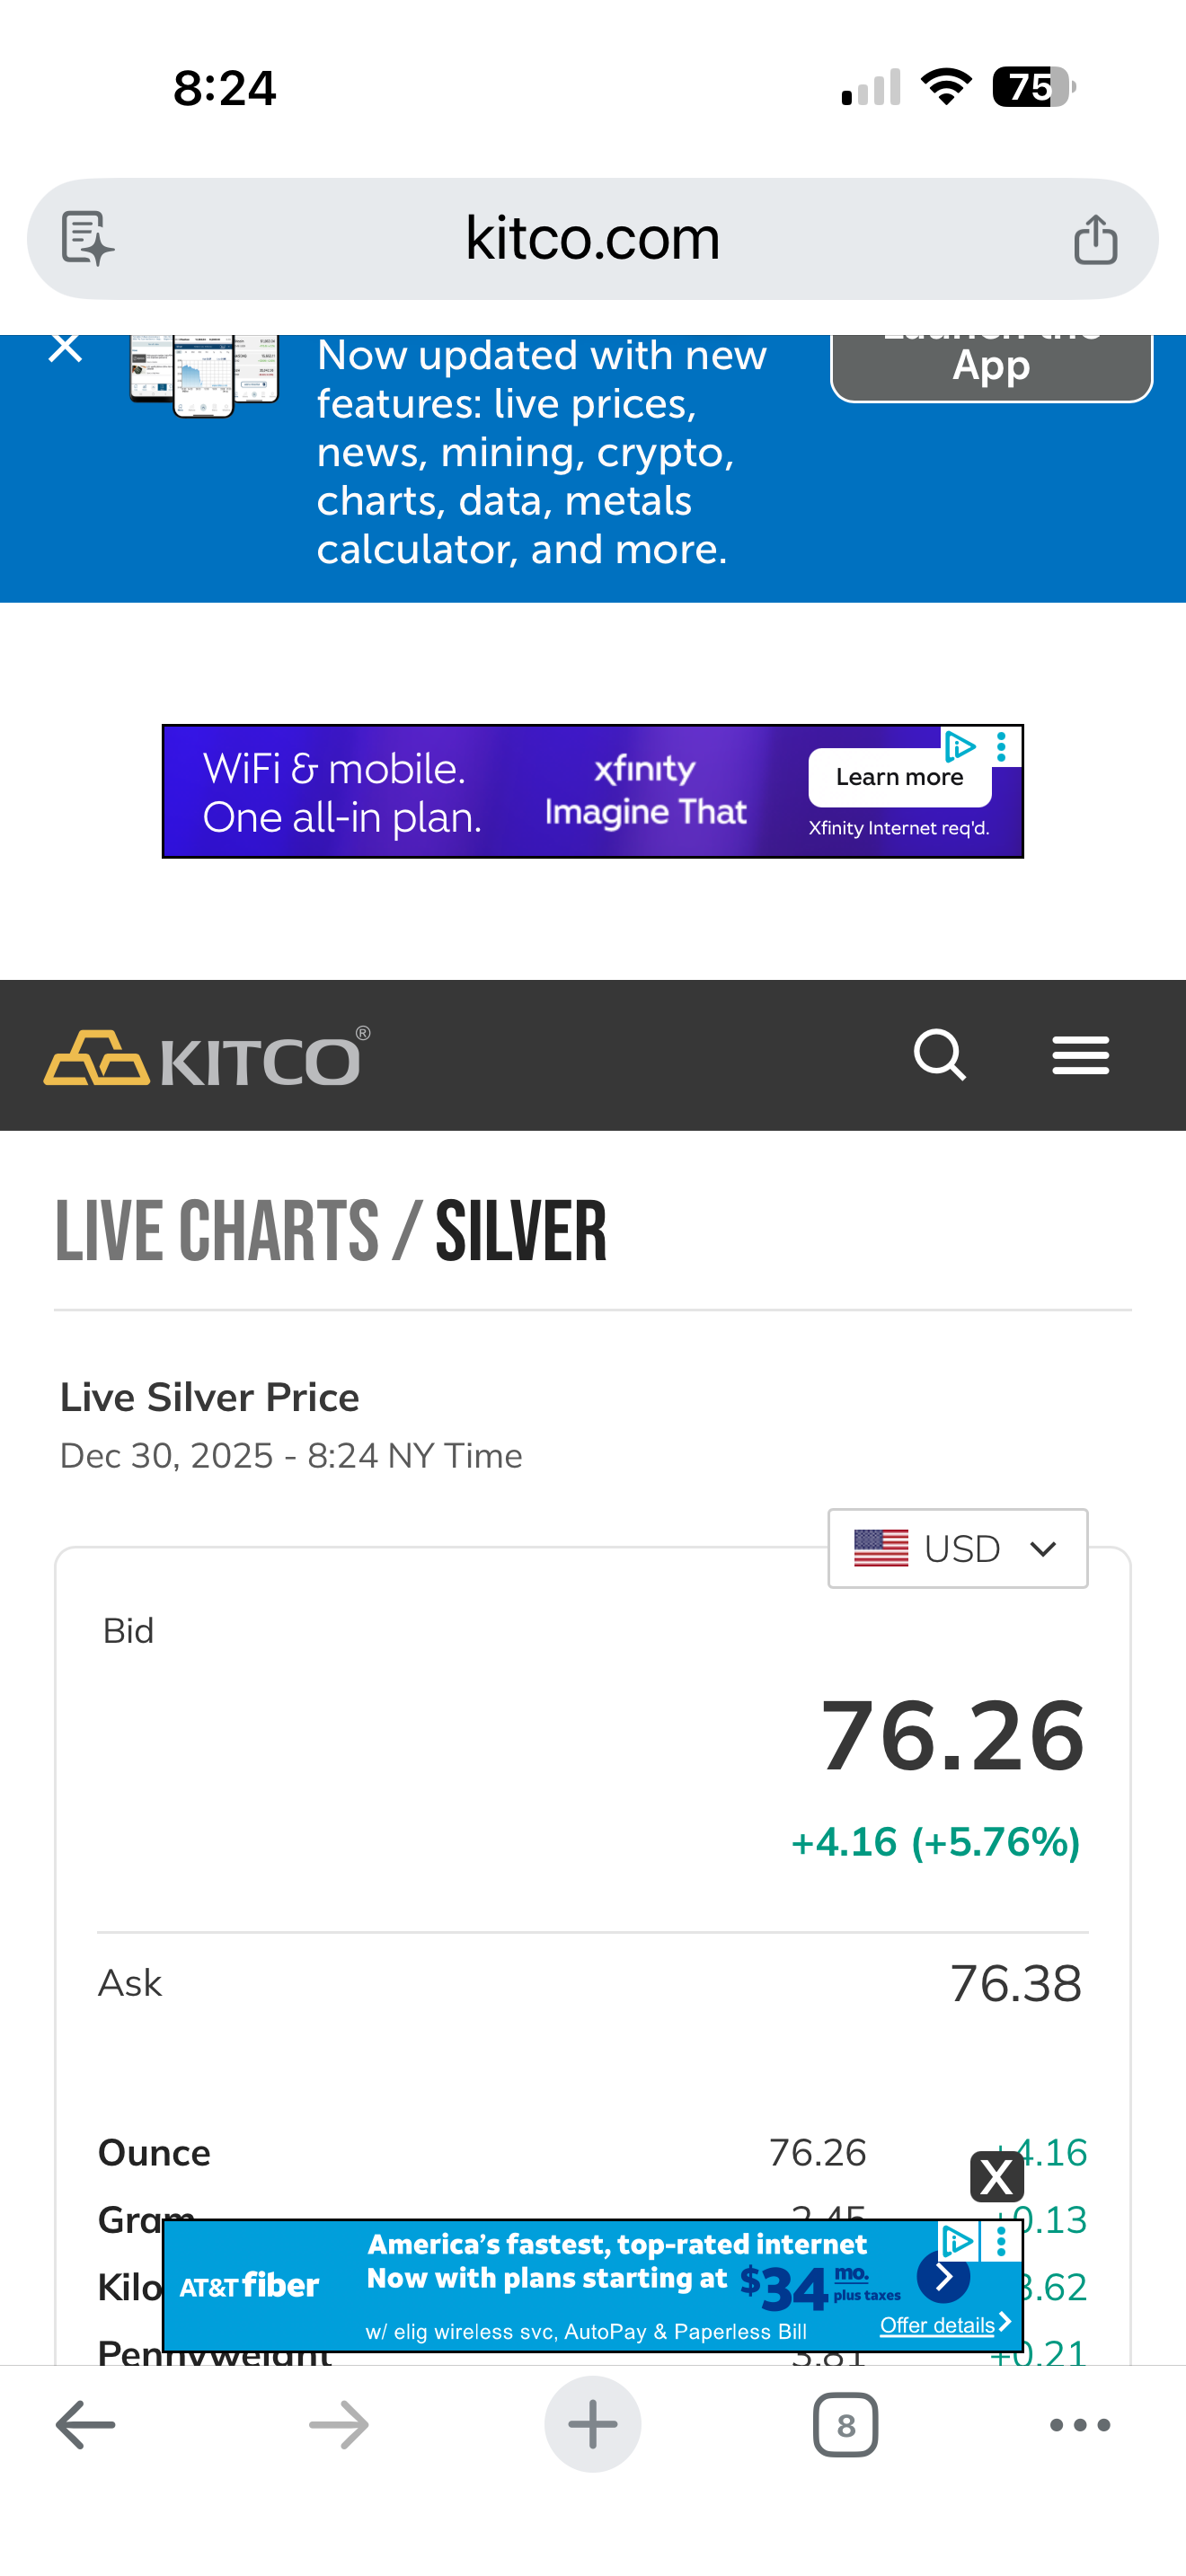Open the Kitco search magnifier
The height and width of the screenshot is (2576, 1186).
pos(940,1055)
